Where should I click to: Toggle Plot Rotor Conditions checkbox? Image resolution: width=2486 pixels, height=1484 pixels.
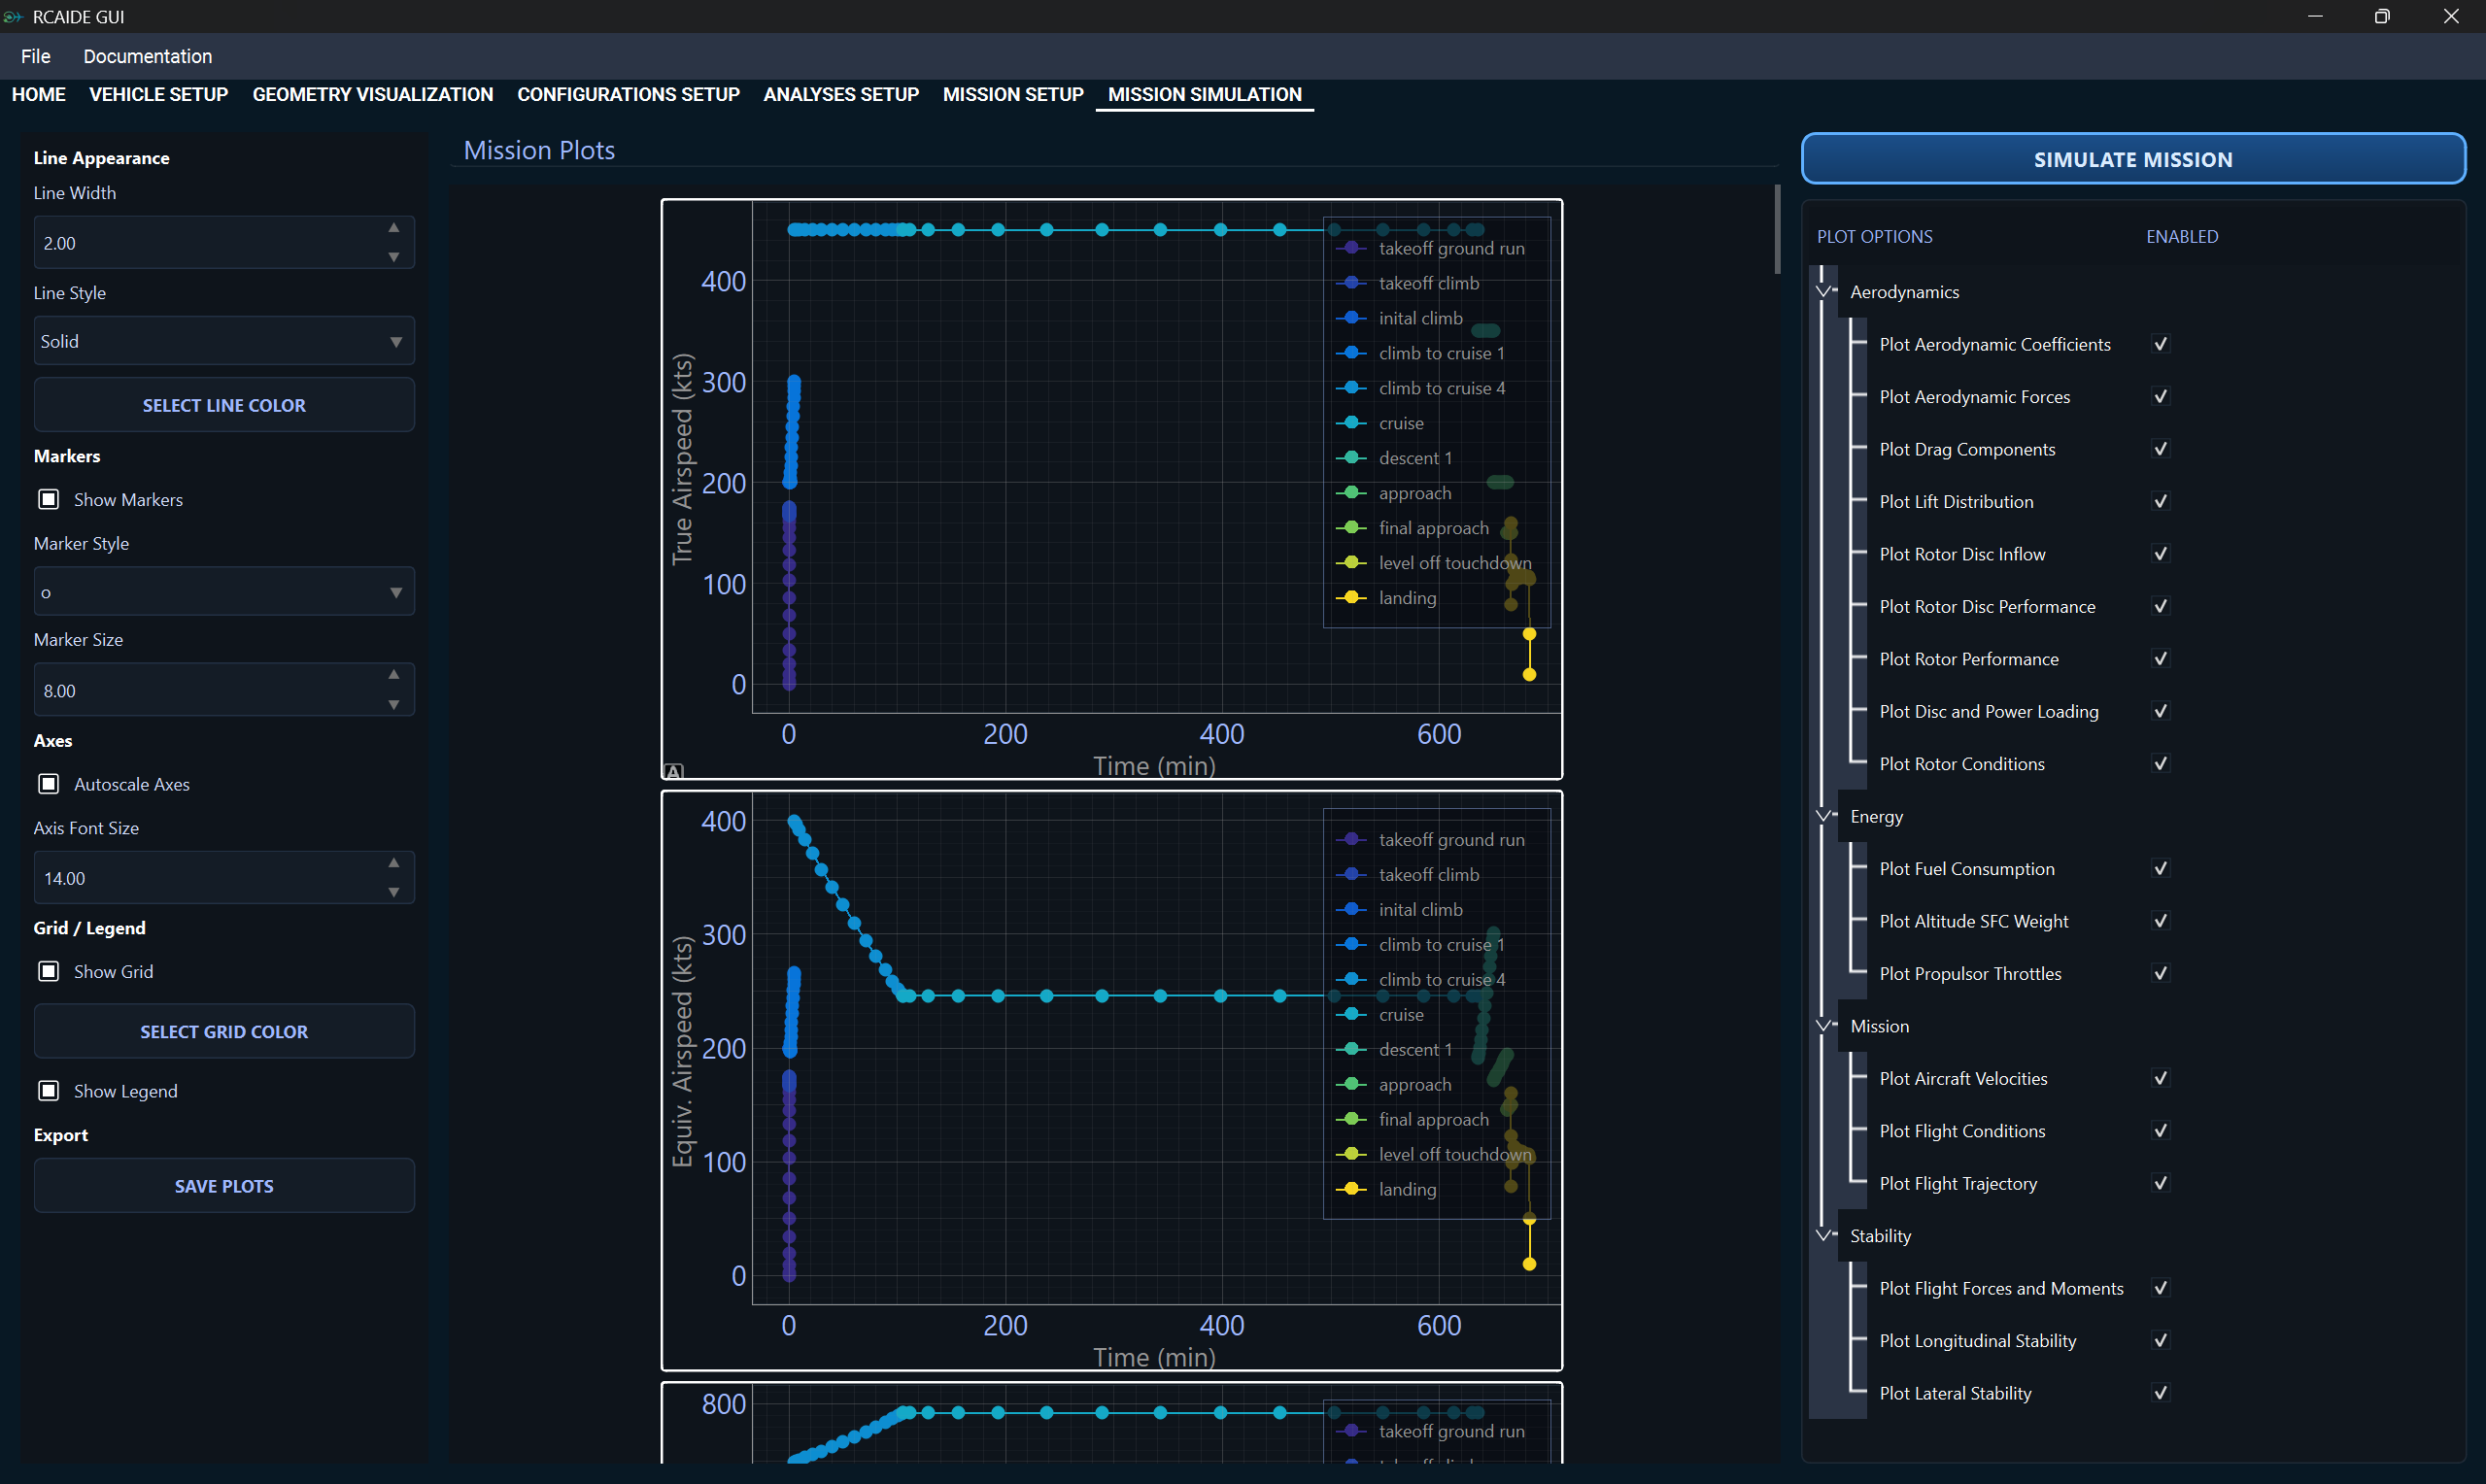coord(2160,764)
